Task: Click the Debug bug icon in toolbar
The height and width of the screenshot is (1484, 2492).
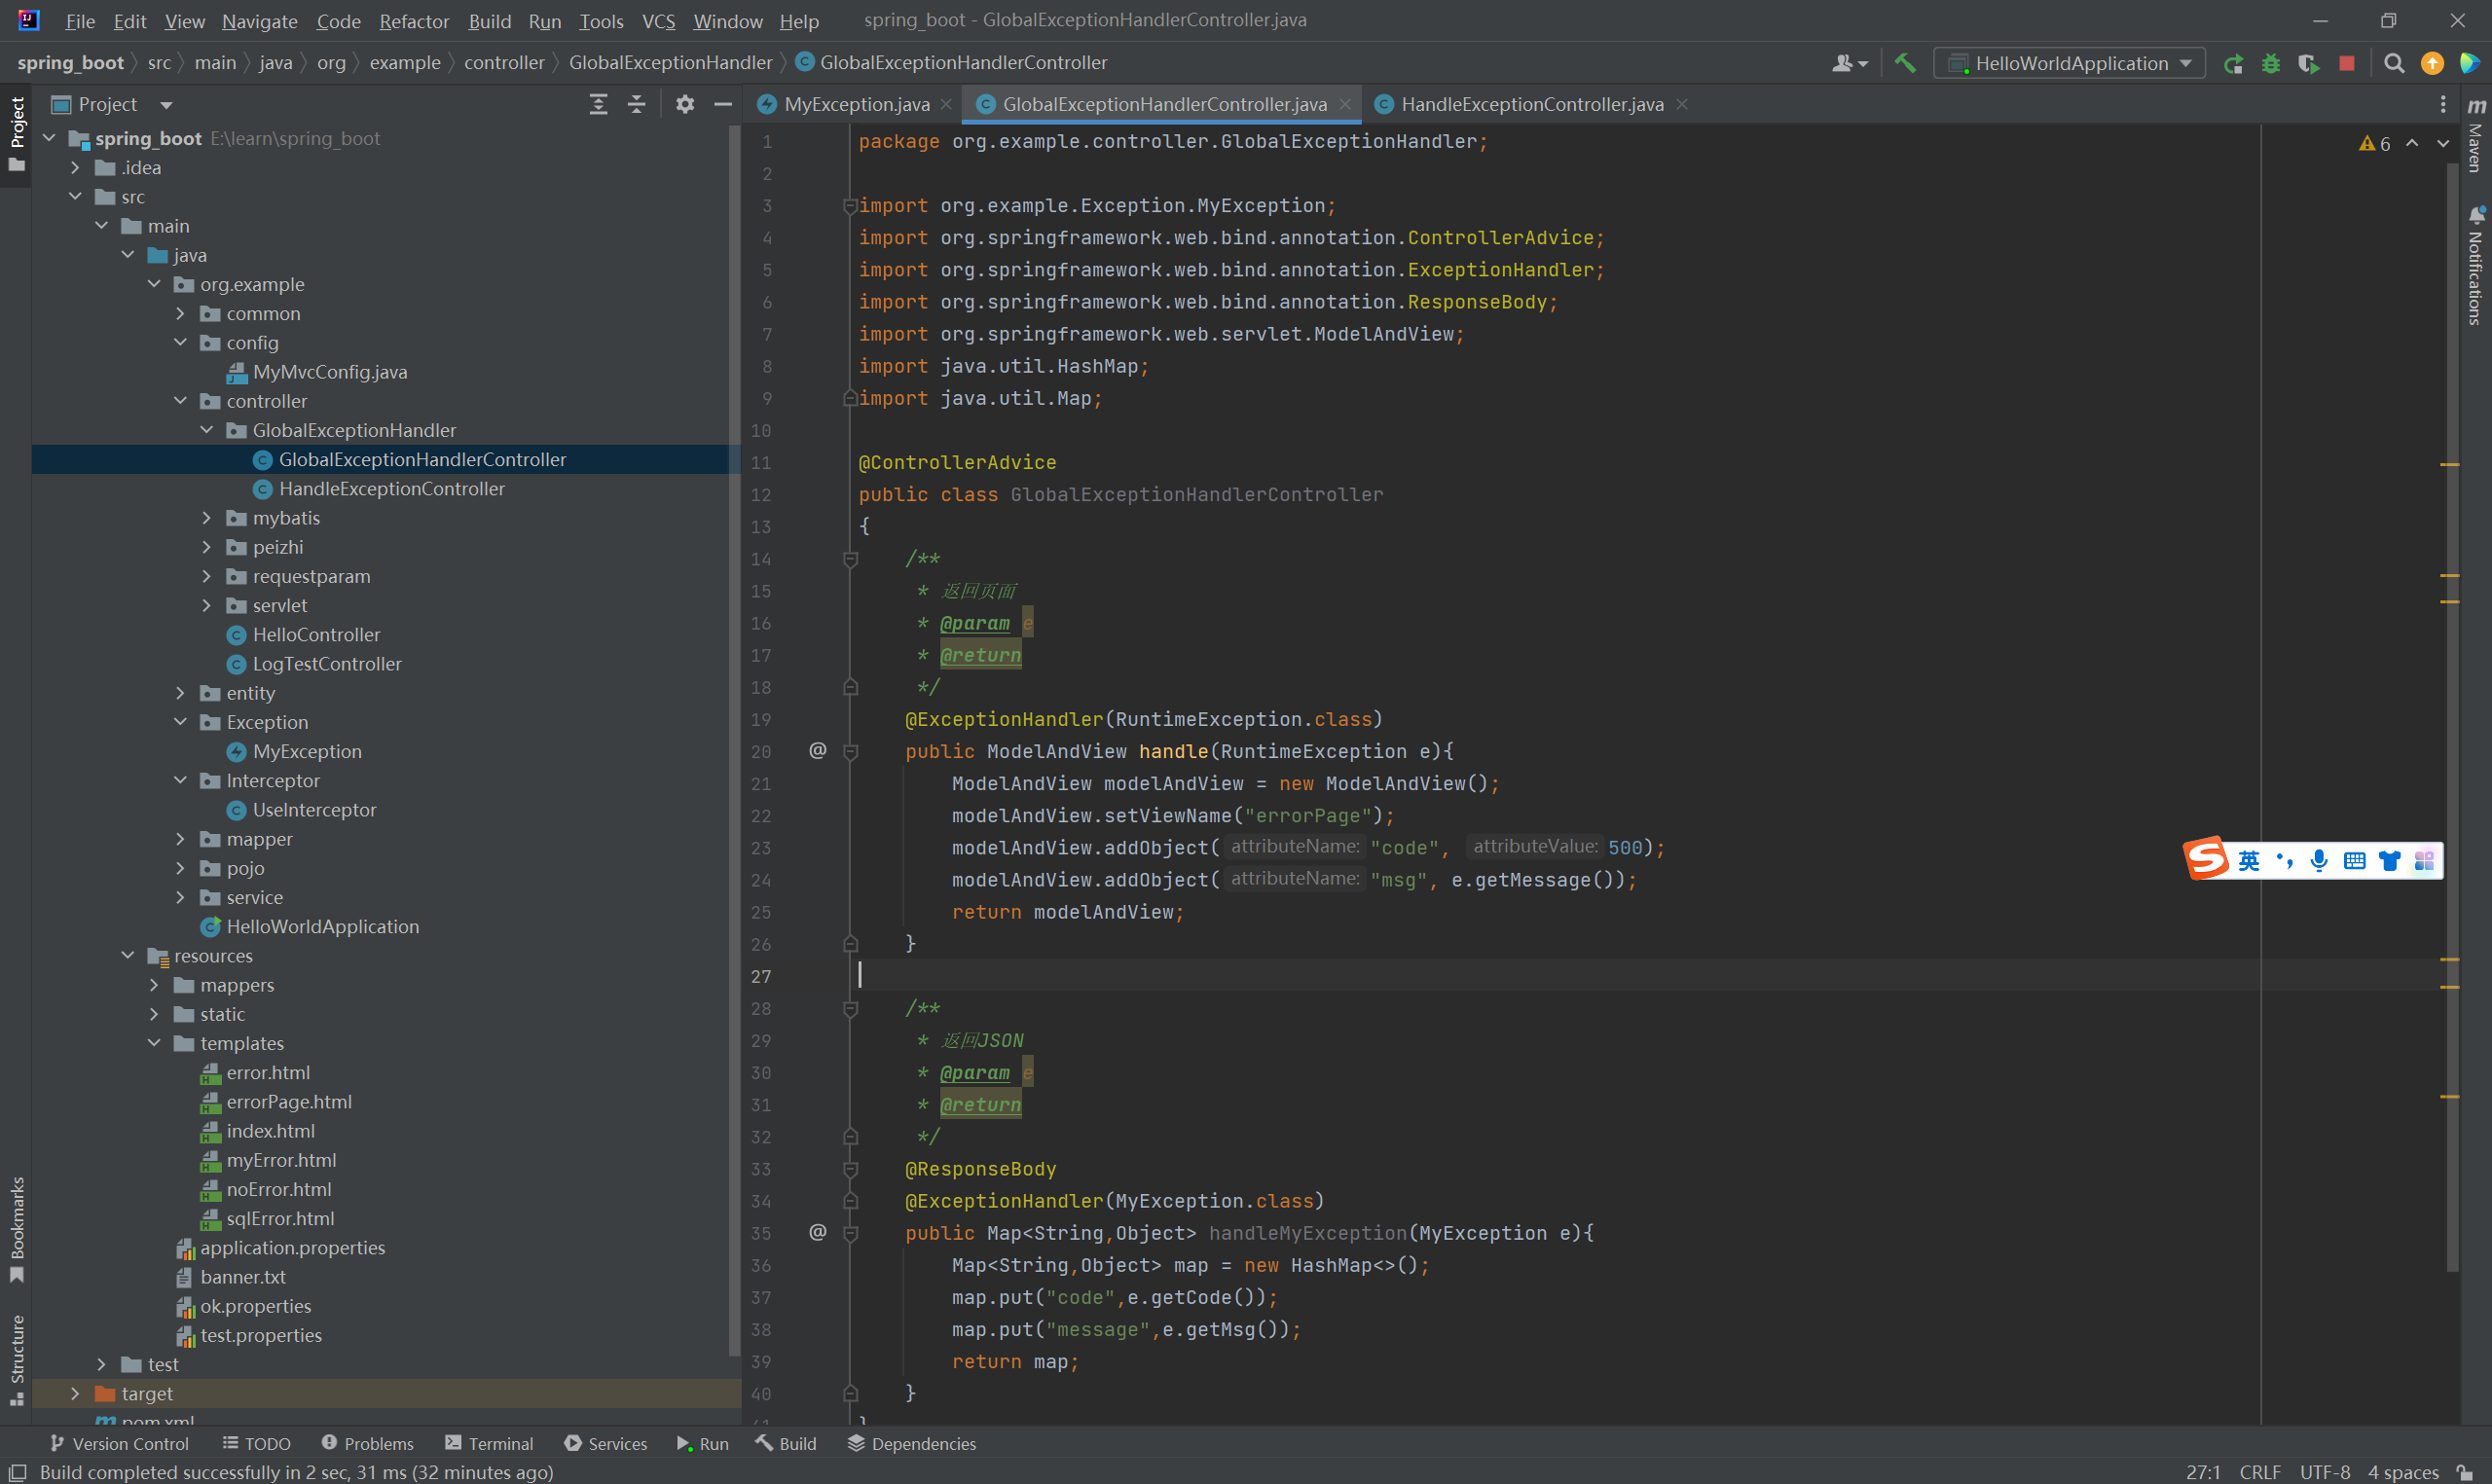Action: (x=2271, y=63)
